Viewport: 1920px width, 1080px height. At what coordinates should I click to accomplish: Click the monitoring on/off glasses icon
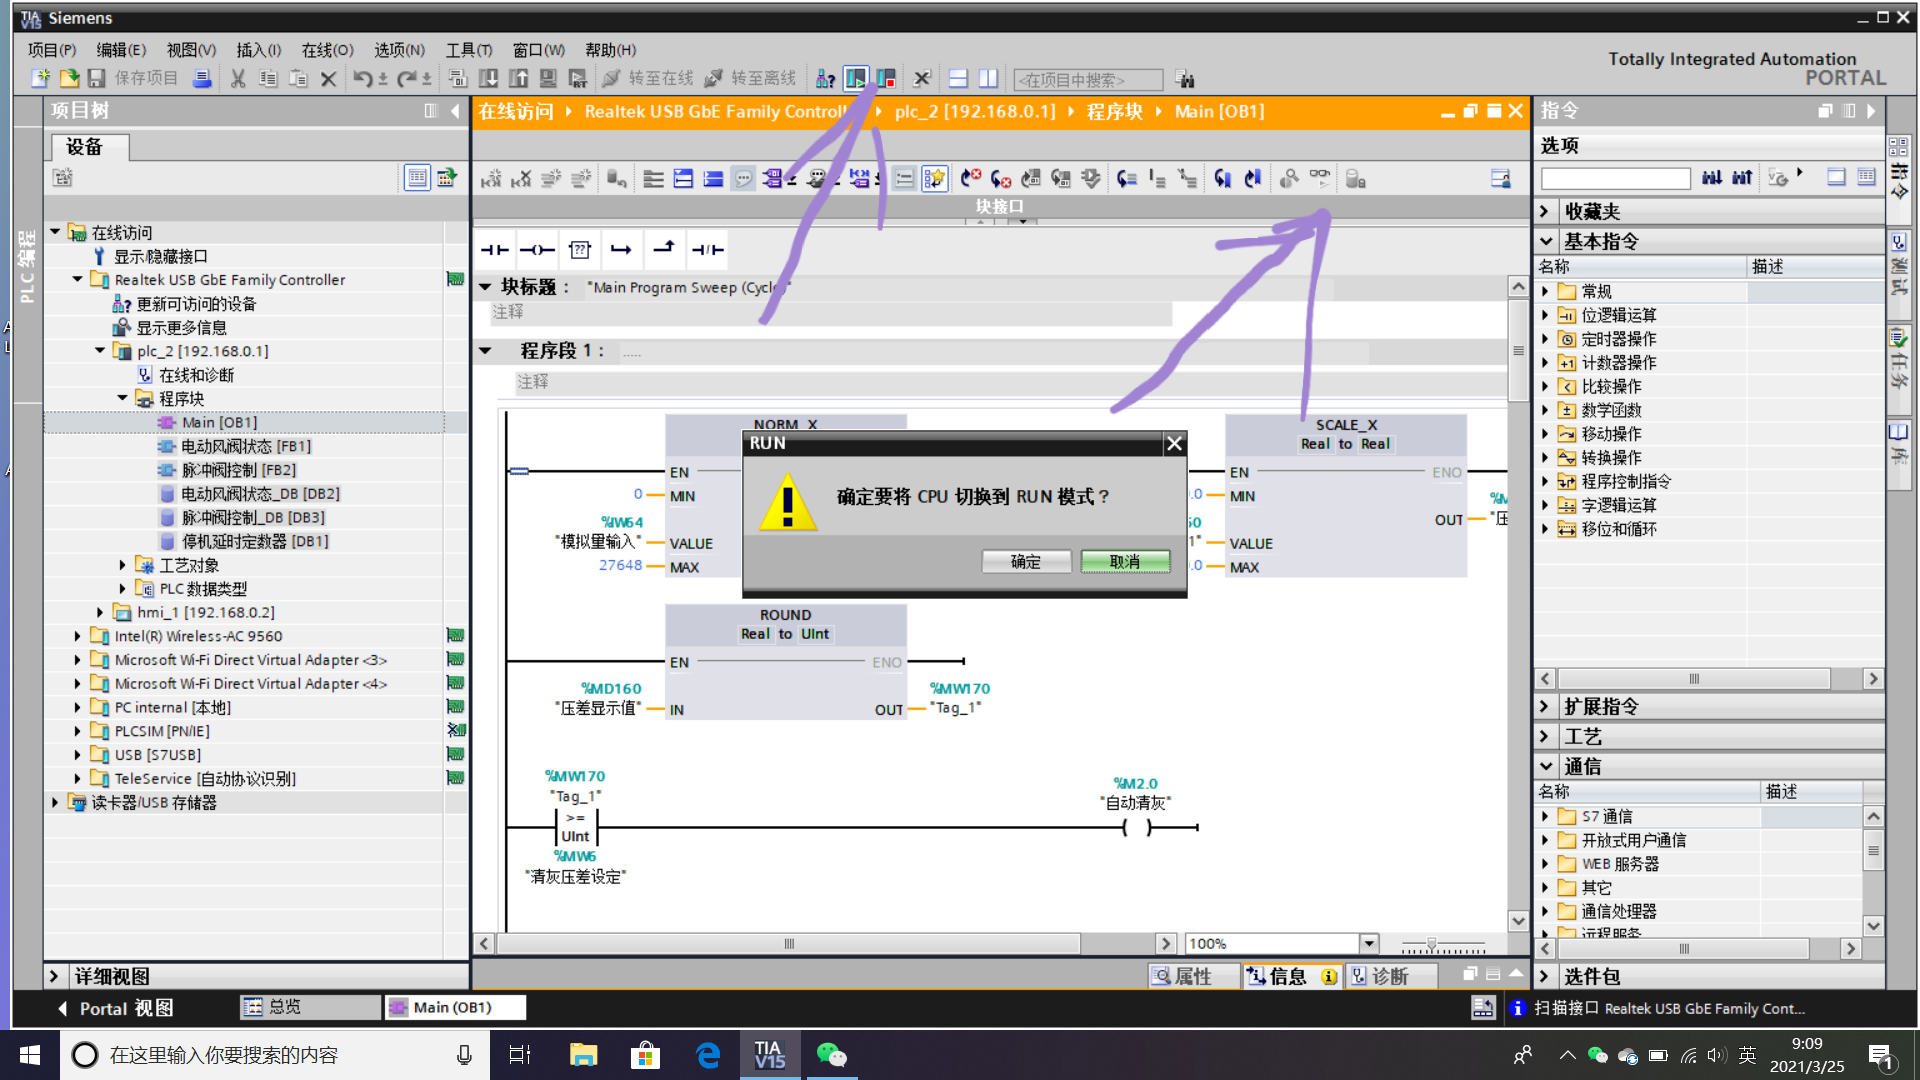[1320, 178]
